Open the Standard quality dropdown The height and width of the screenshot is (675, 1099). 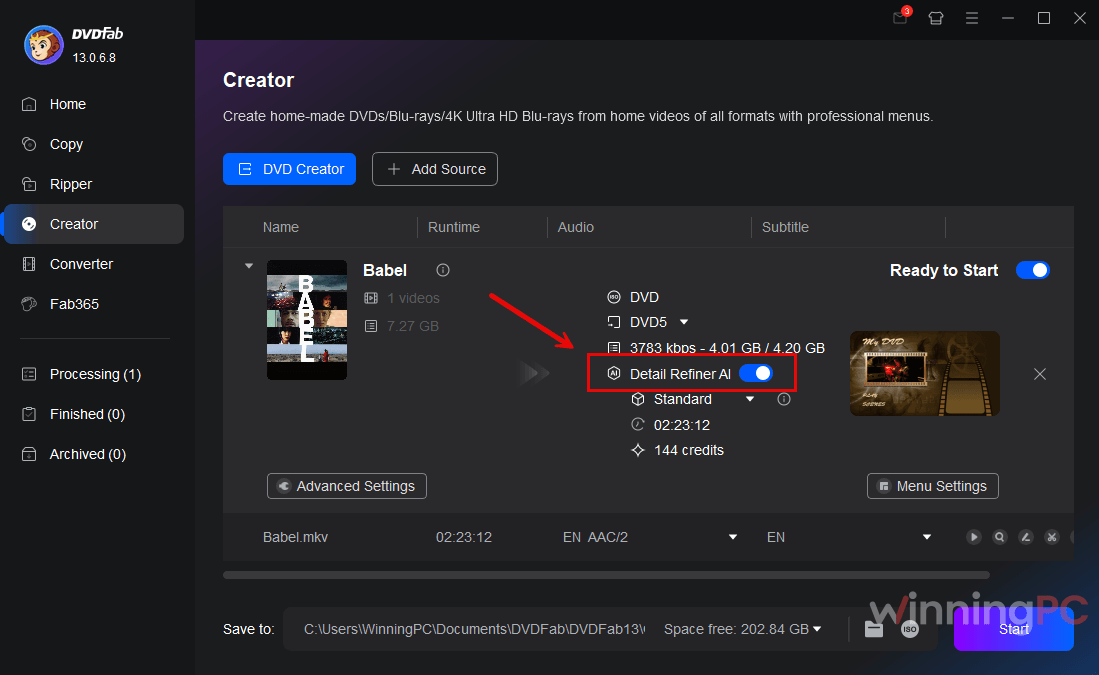[750, 399]
